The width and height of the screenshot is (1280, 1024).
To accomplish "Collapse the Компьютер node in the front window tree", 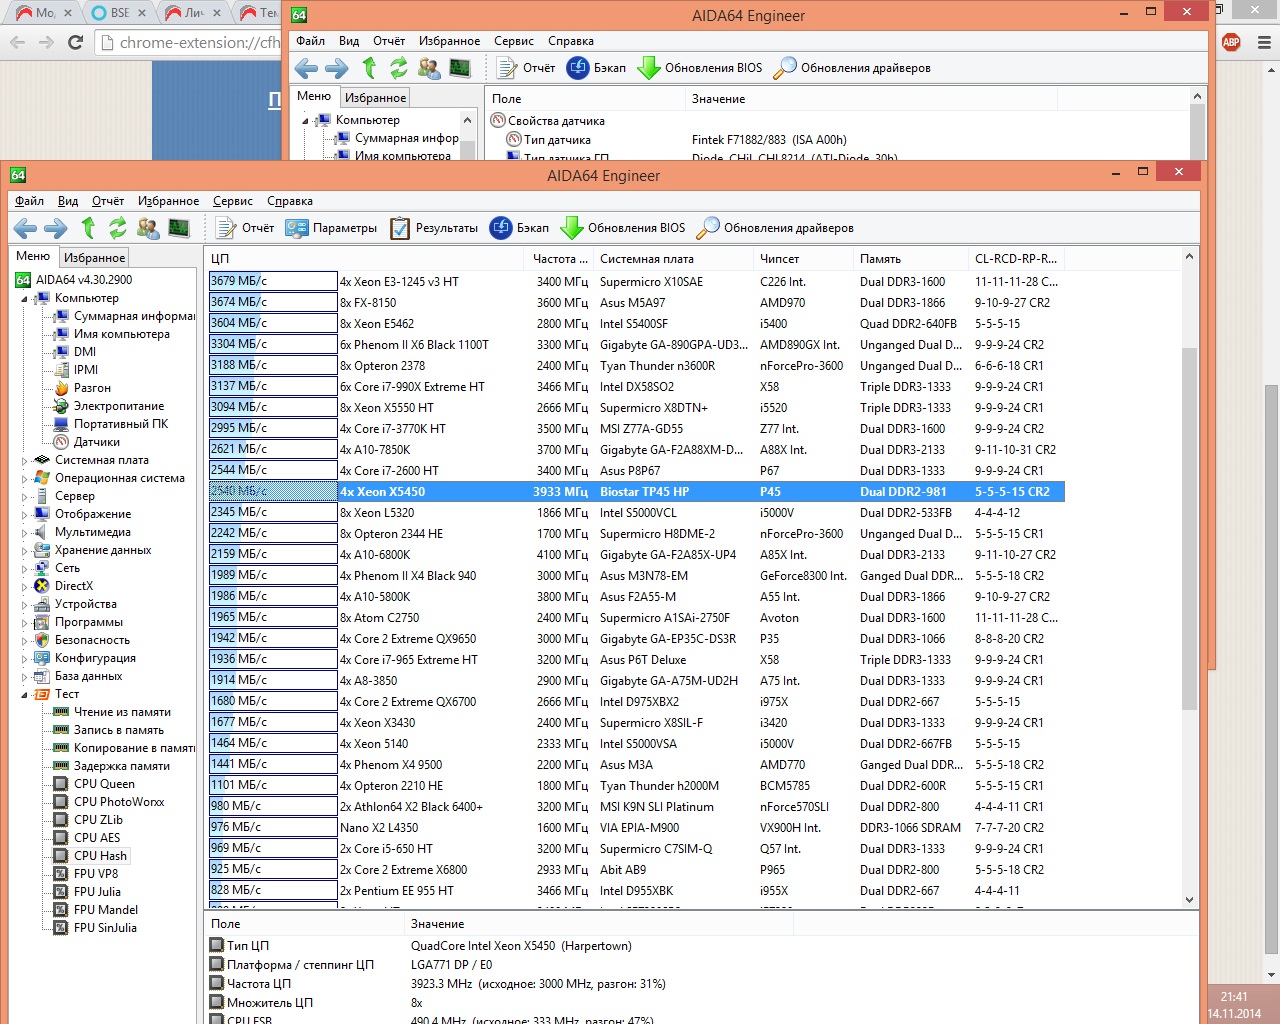I will [x=24, y=298].
